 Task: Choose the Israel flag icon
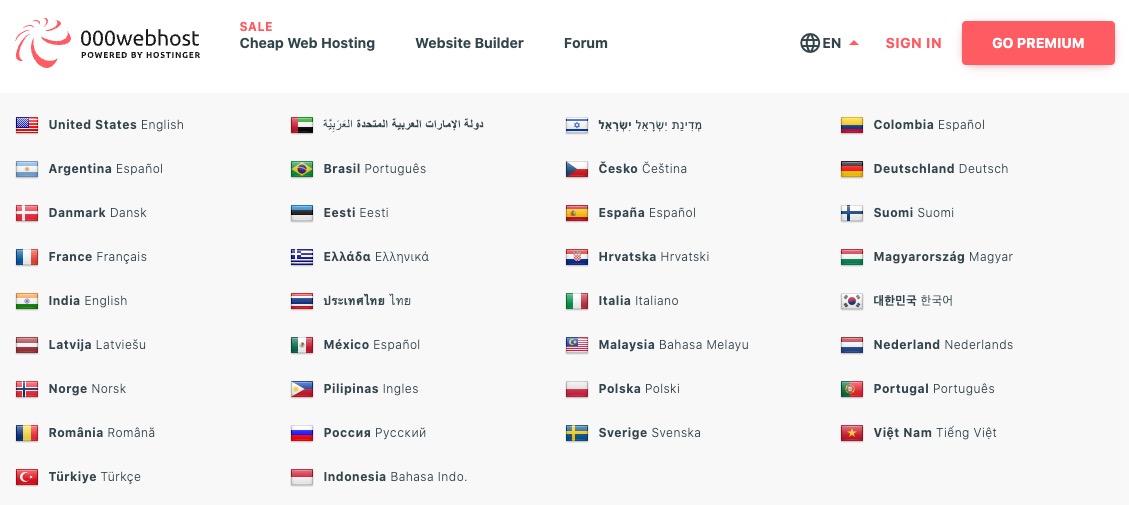[x=577, y=125]
